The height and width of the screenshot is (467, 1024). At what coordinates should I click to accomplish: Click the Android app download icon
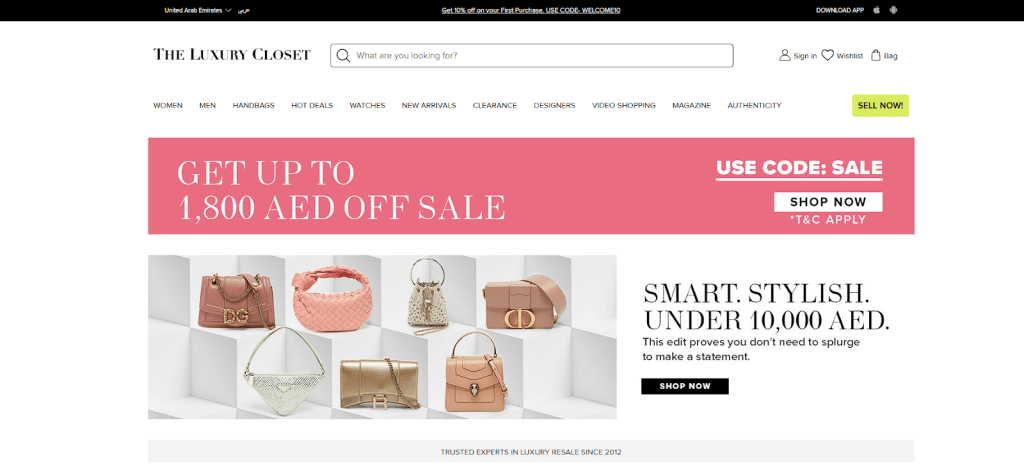click(x=893, y=10)
